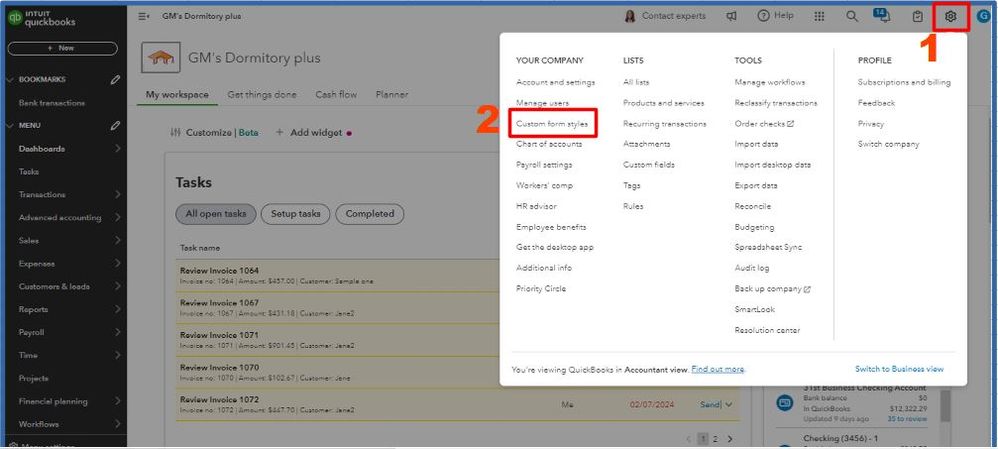Switch to My workspace tab
Screen dimensions: 998x449
click(177, 94)
